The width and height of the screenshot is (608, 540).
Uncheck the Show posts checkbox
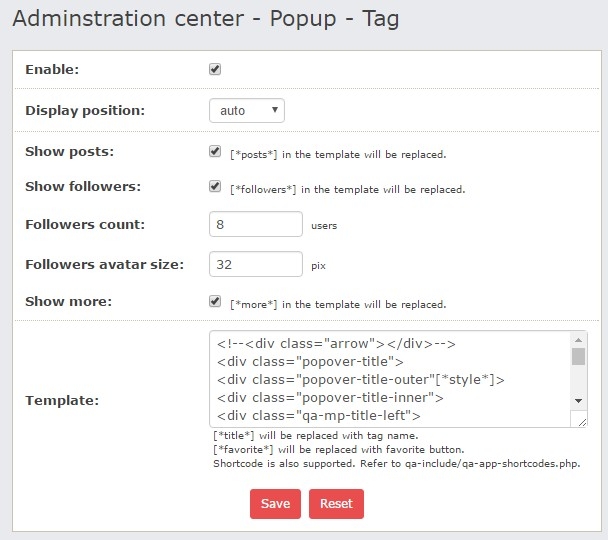[215, 152]
